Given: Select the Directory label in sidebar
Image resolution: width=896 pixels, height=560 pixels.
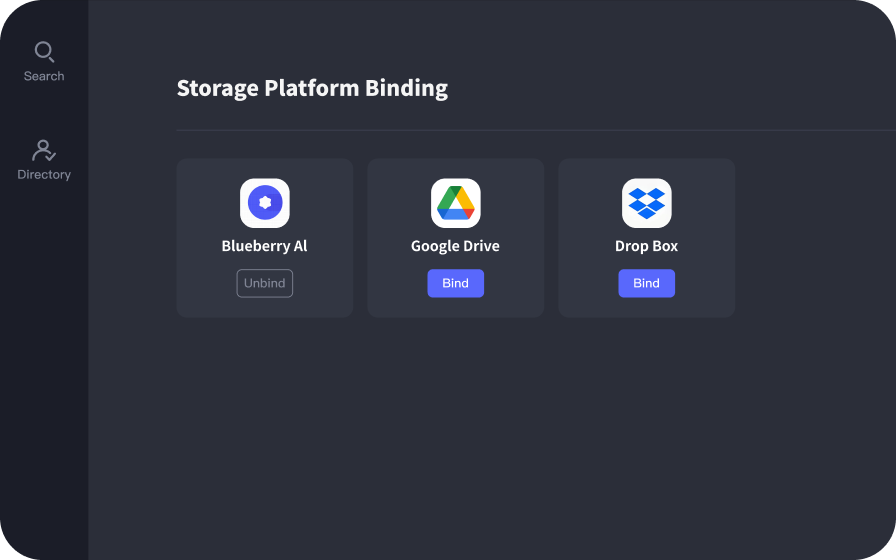Looking at the screenshot, I should (x=44, y=175).
